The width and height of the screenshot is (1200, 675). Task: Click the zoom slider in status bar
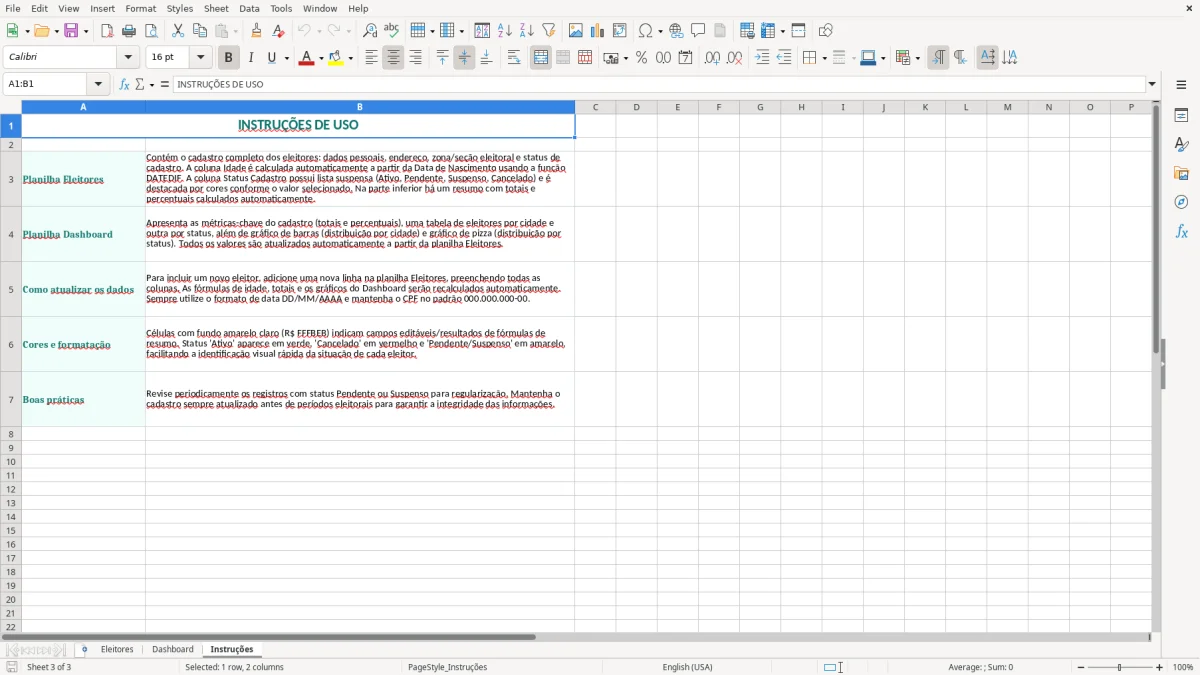click(x=1120, y=667)
